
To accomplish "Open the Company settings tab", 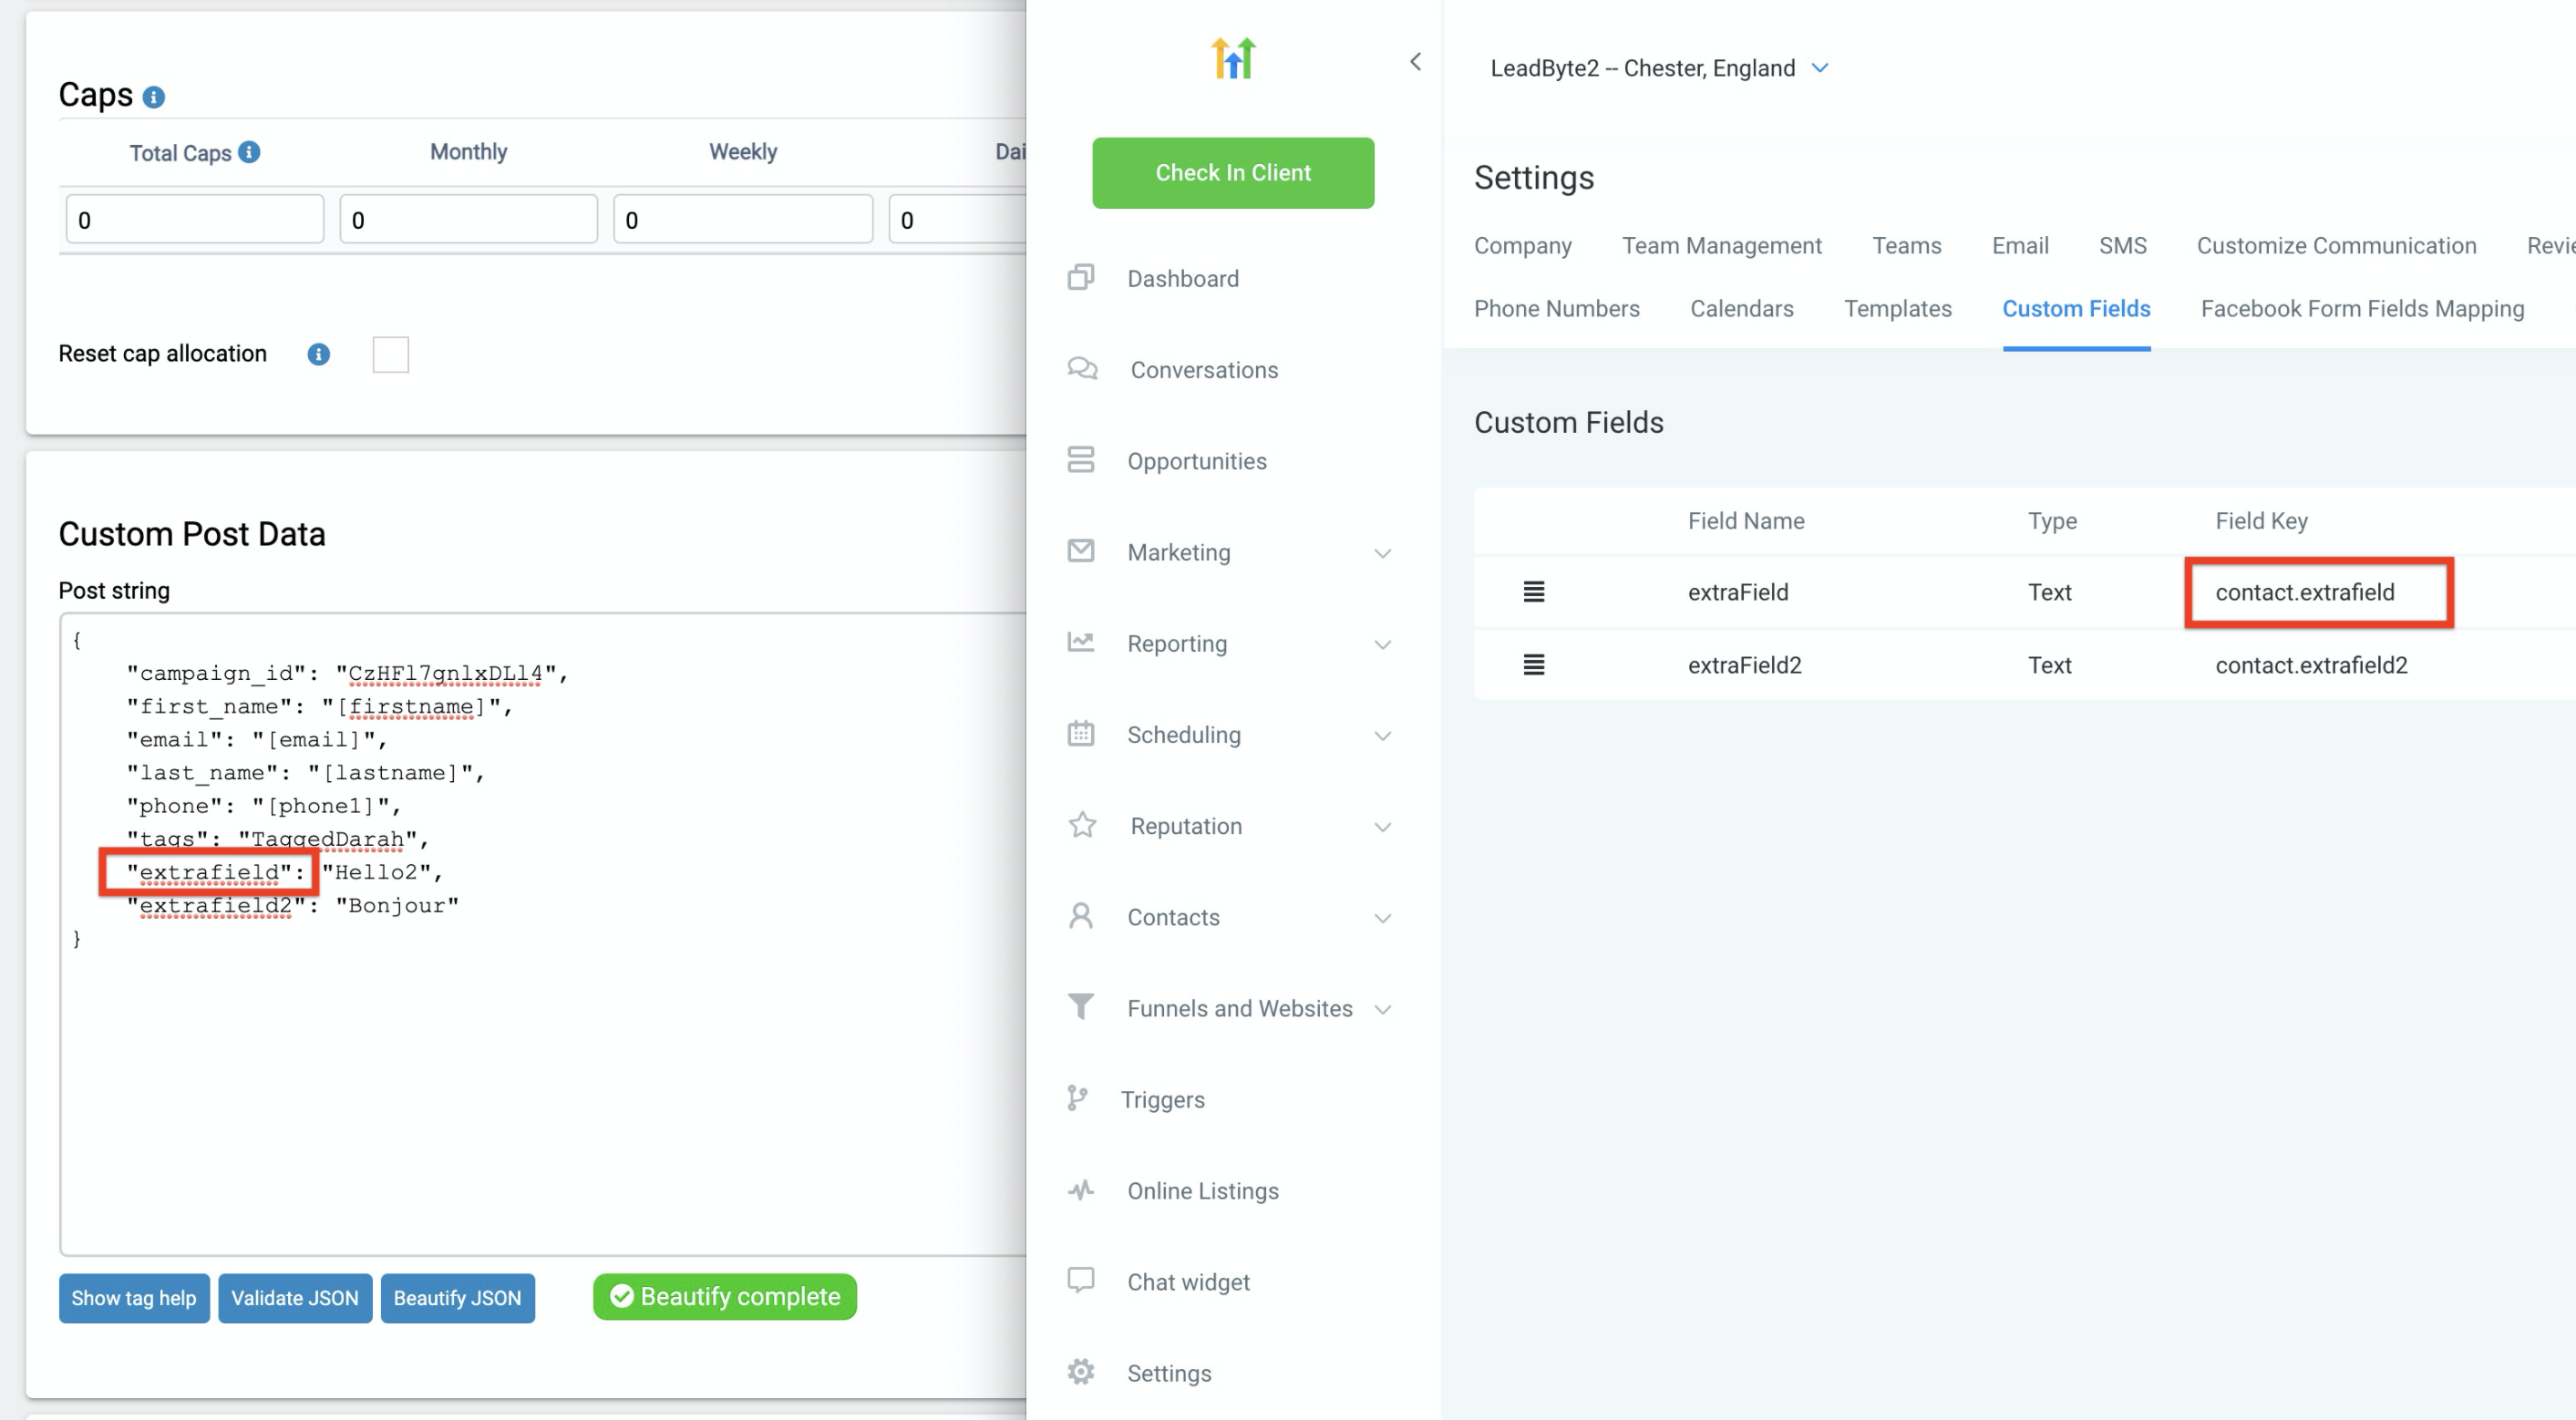I will 1522,245.
